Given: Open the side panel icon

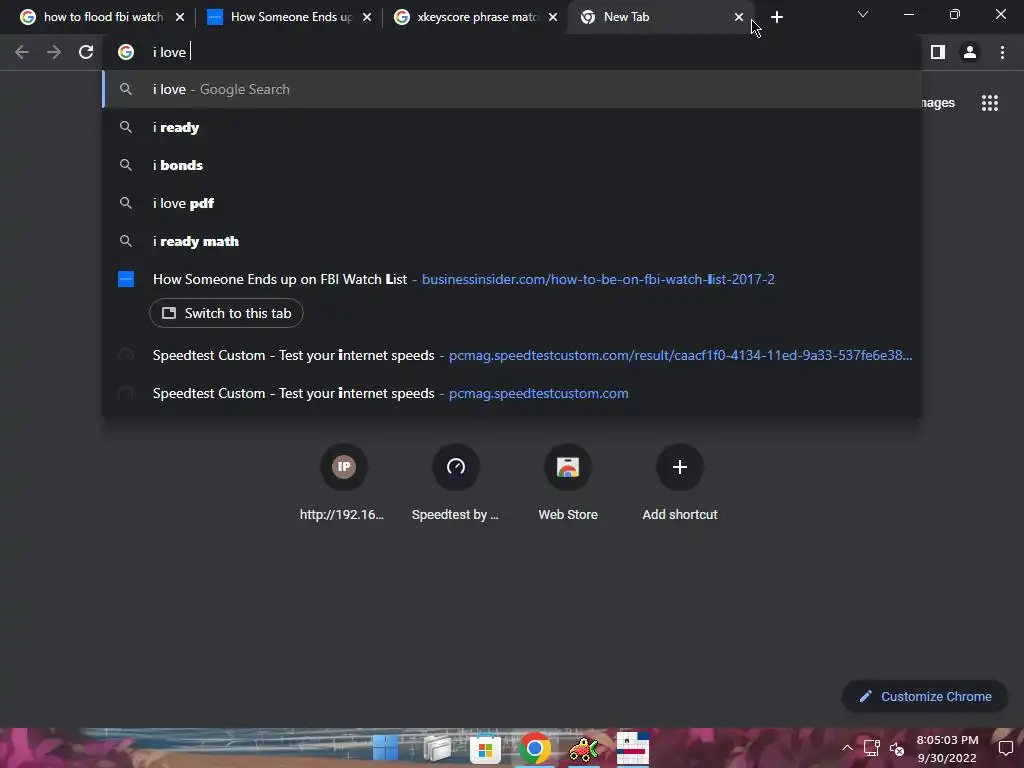Looking at the screenshot, I should tap(938, 52).
